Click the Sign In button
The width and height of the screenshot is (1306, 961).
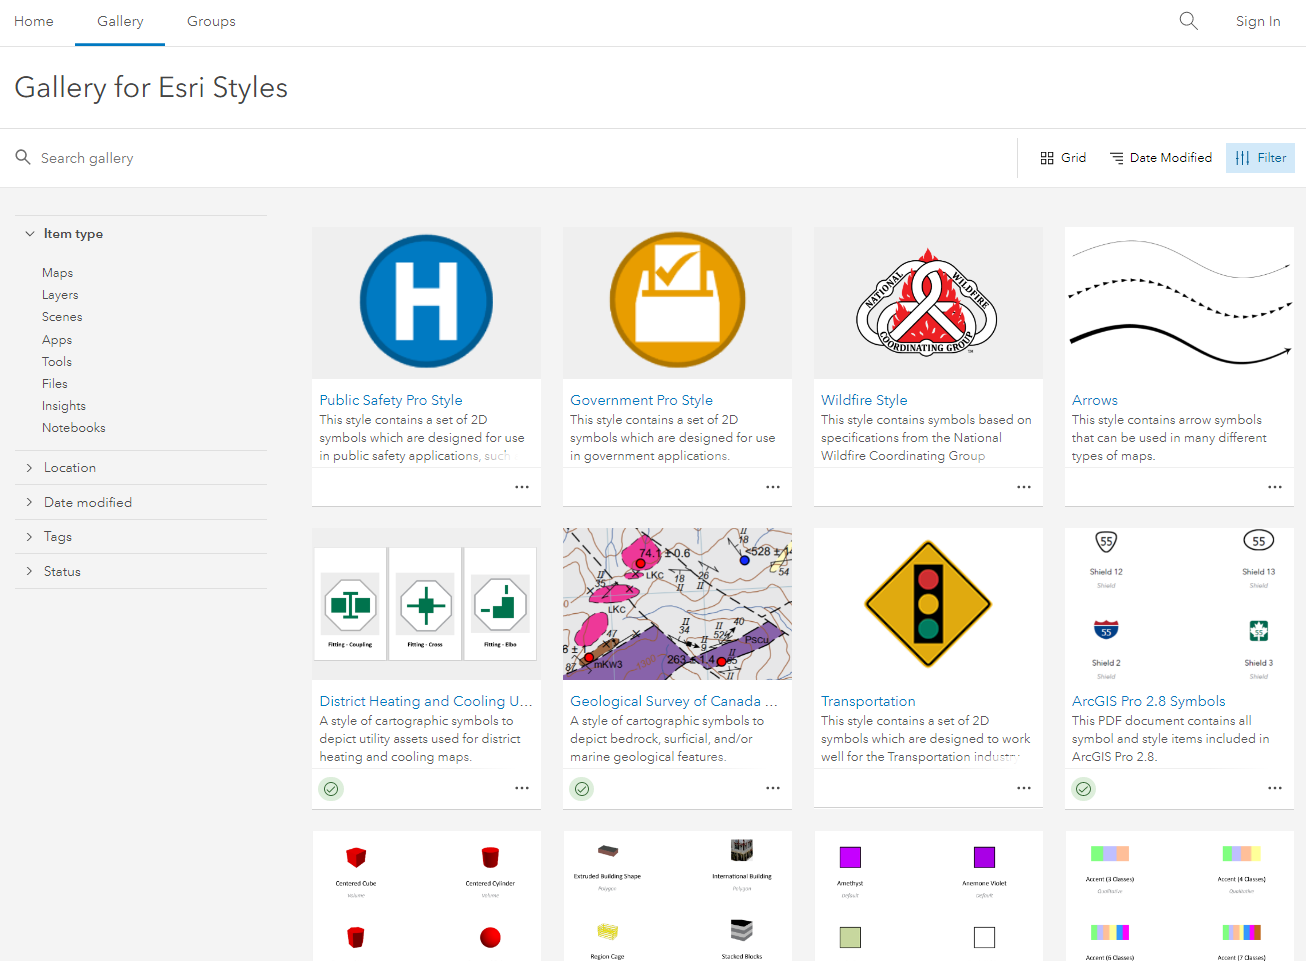tap(1257, 21)
